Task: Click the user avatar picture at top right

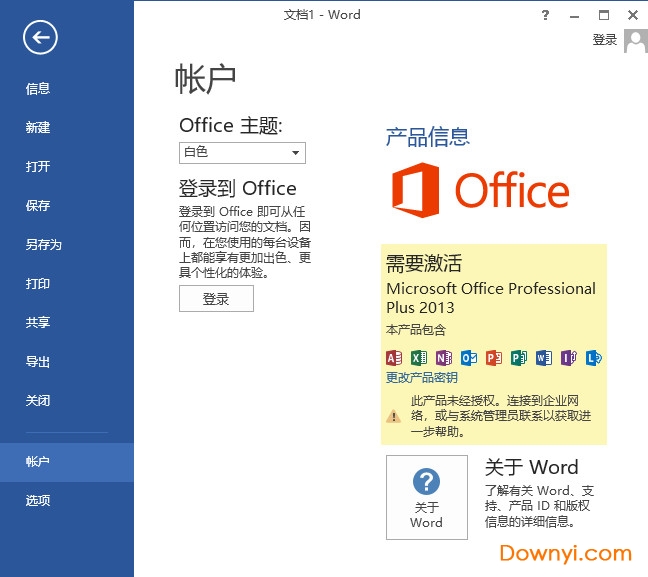Action: pos(635,40)
